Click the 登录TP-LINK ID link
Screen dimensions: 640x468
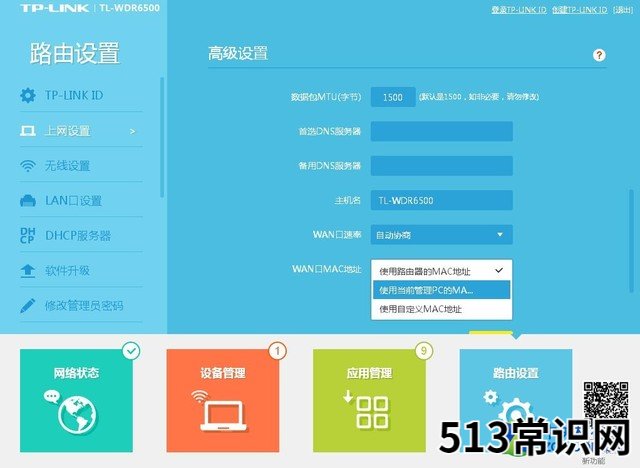519,10
